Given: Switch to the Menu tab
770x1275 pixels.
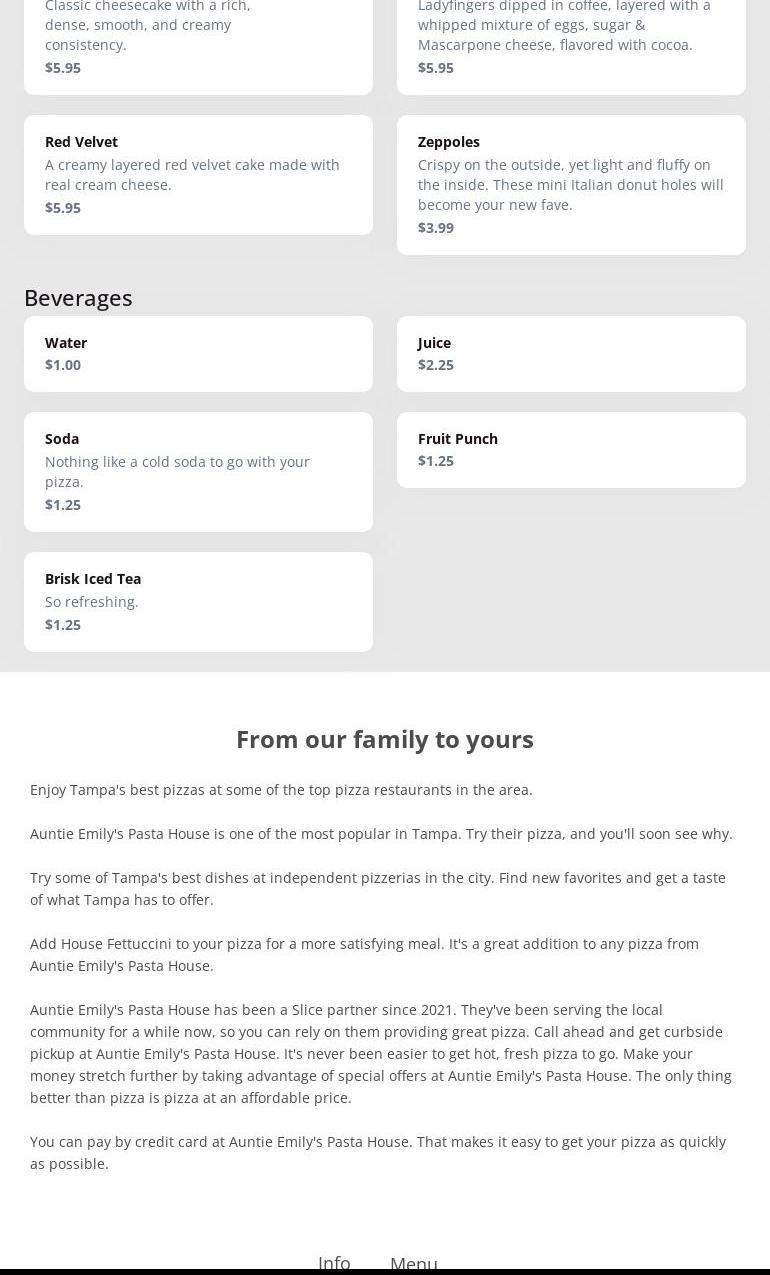Looking at the screenshot, I should tap(414, 1262).
